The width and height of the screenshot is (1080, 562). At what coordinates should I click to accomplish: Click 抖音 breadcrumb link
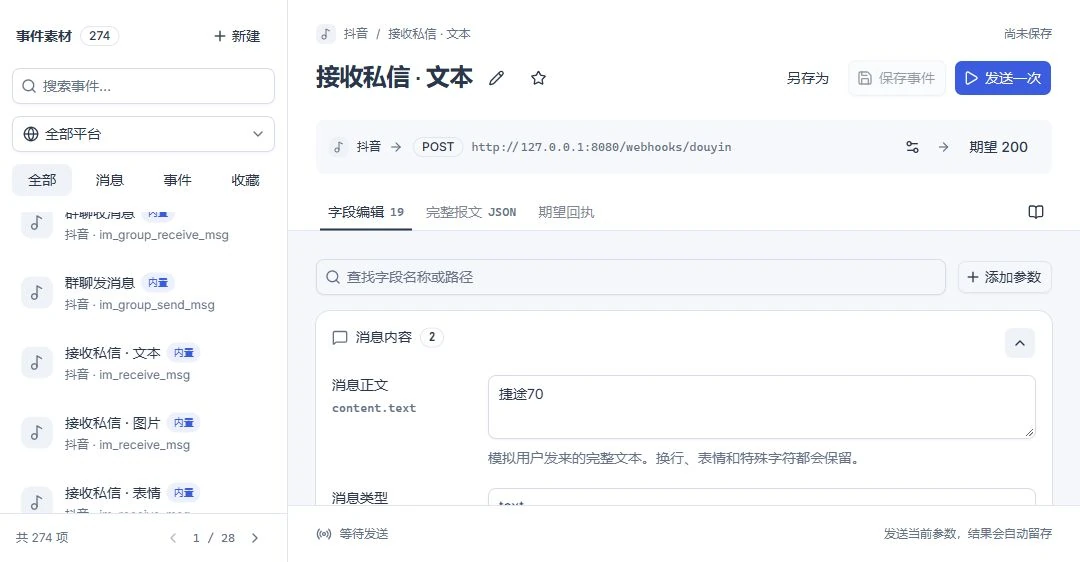click(x=355, y=34)
